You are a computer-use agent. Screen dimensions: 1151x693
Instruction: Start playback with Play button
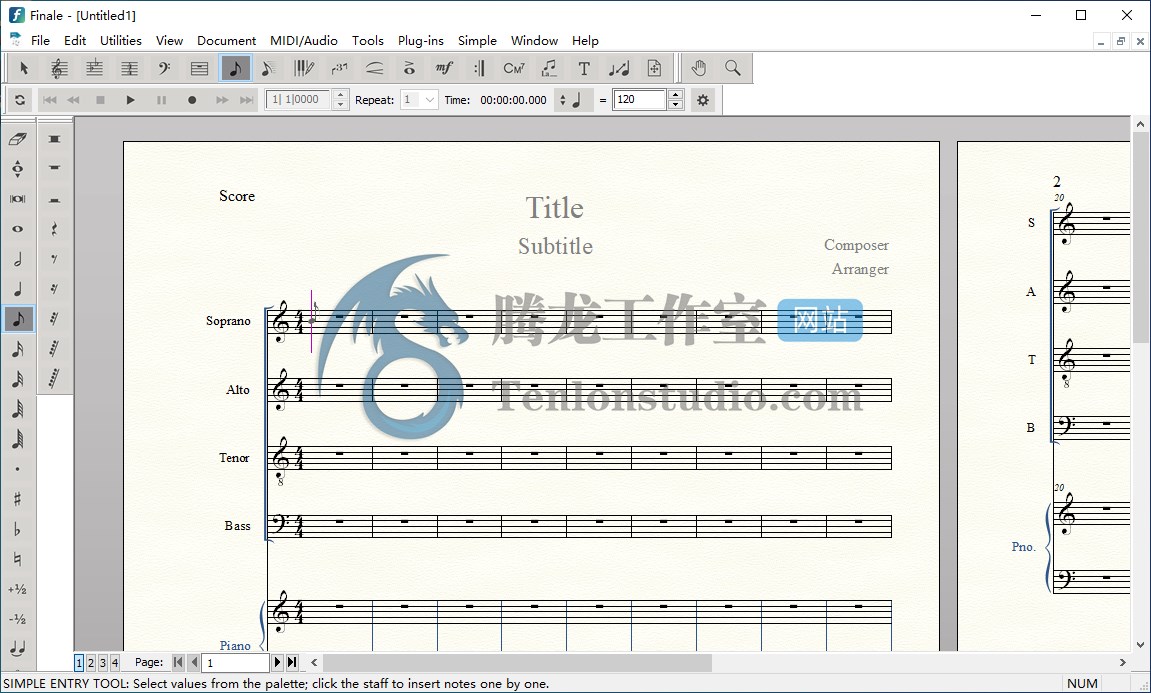[130, 100]
